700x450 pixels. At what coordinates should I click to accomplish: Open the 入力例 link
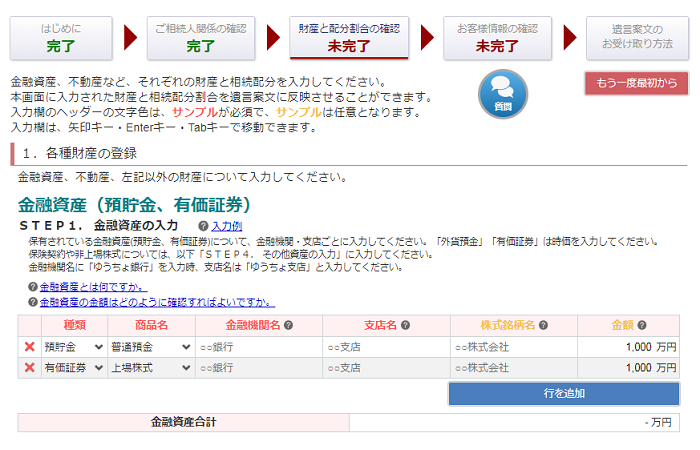click(227, 226)
